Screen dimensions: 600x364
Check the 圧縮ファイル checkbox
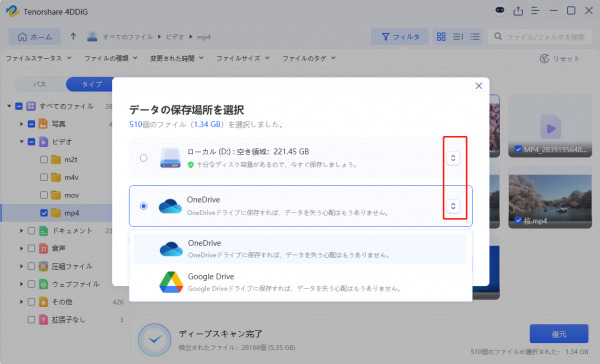(x=31, y=266)
